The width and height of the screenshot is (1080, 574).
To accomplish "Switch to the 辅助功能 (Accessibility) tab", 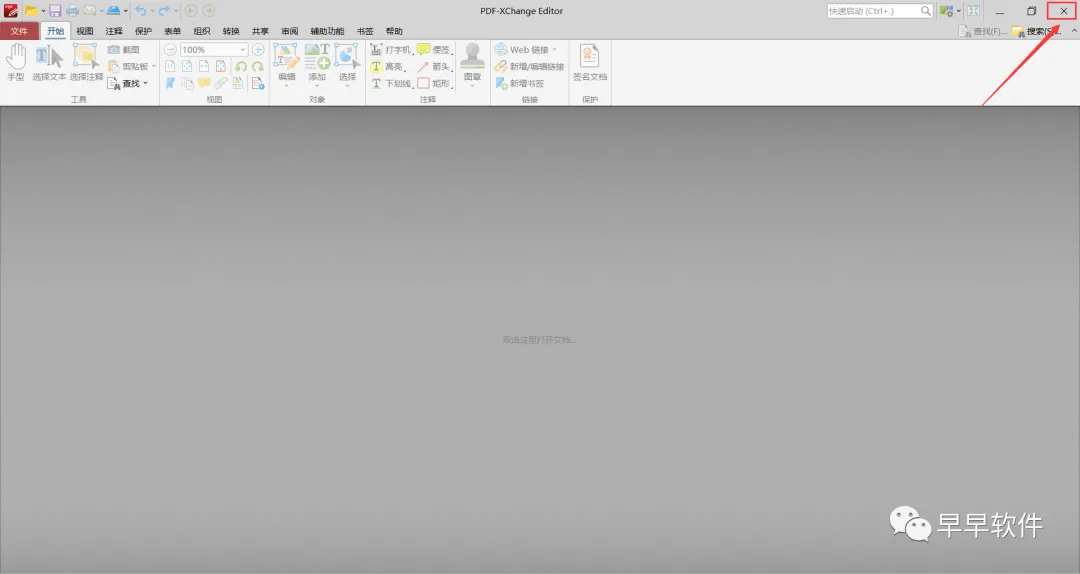I will coord(327,31).
